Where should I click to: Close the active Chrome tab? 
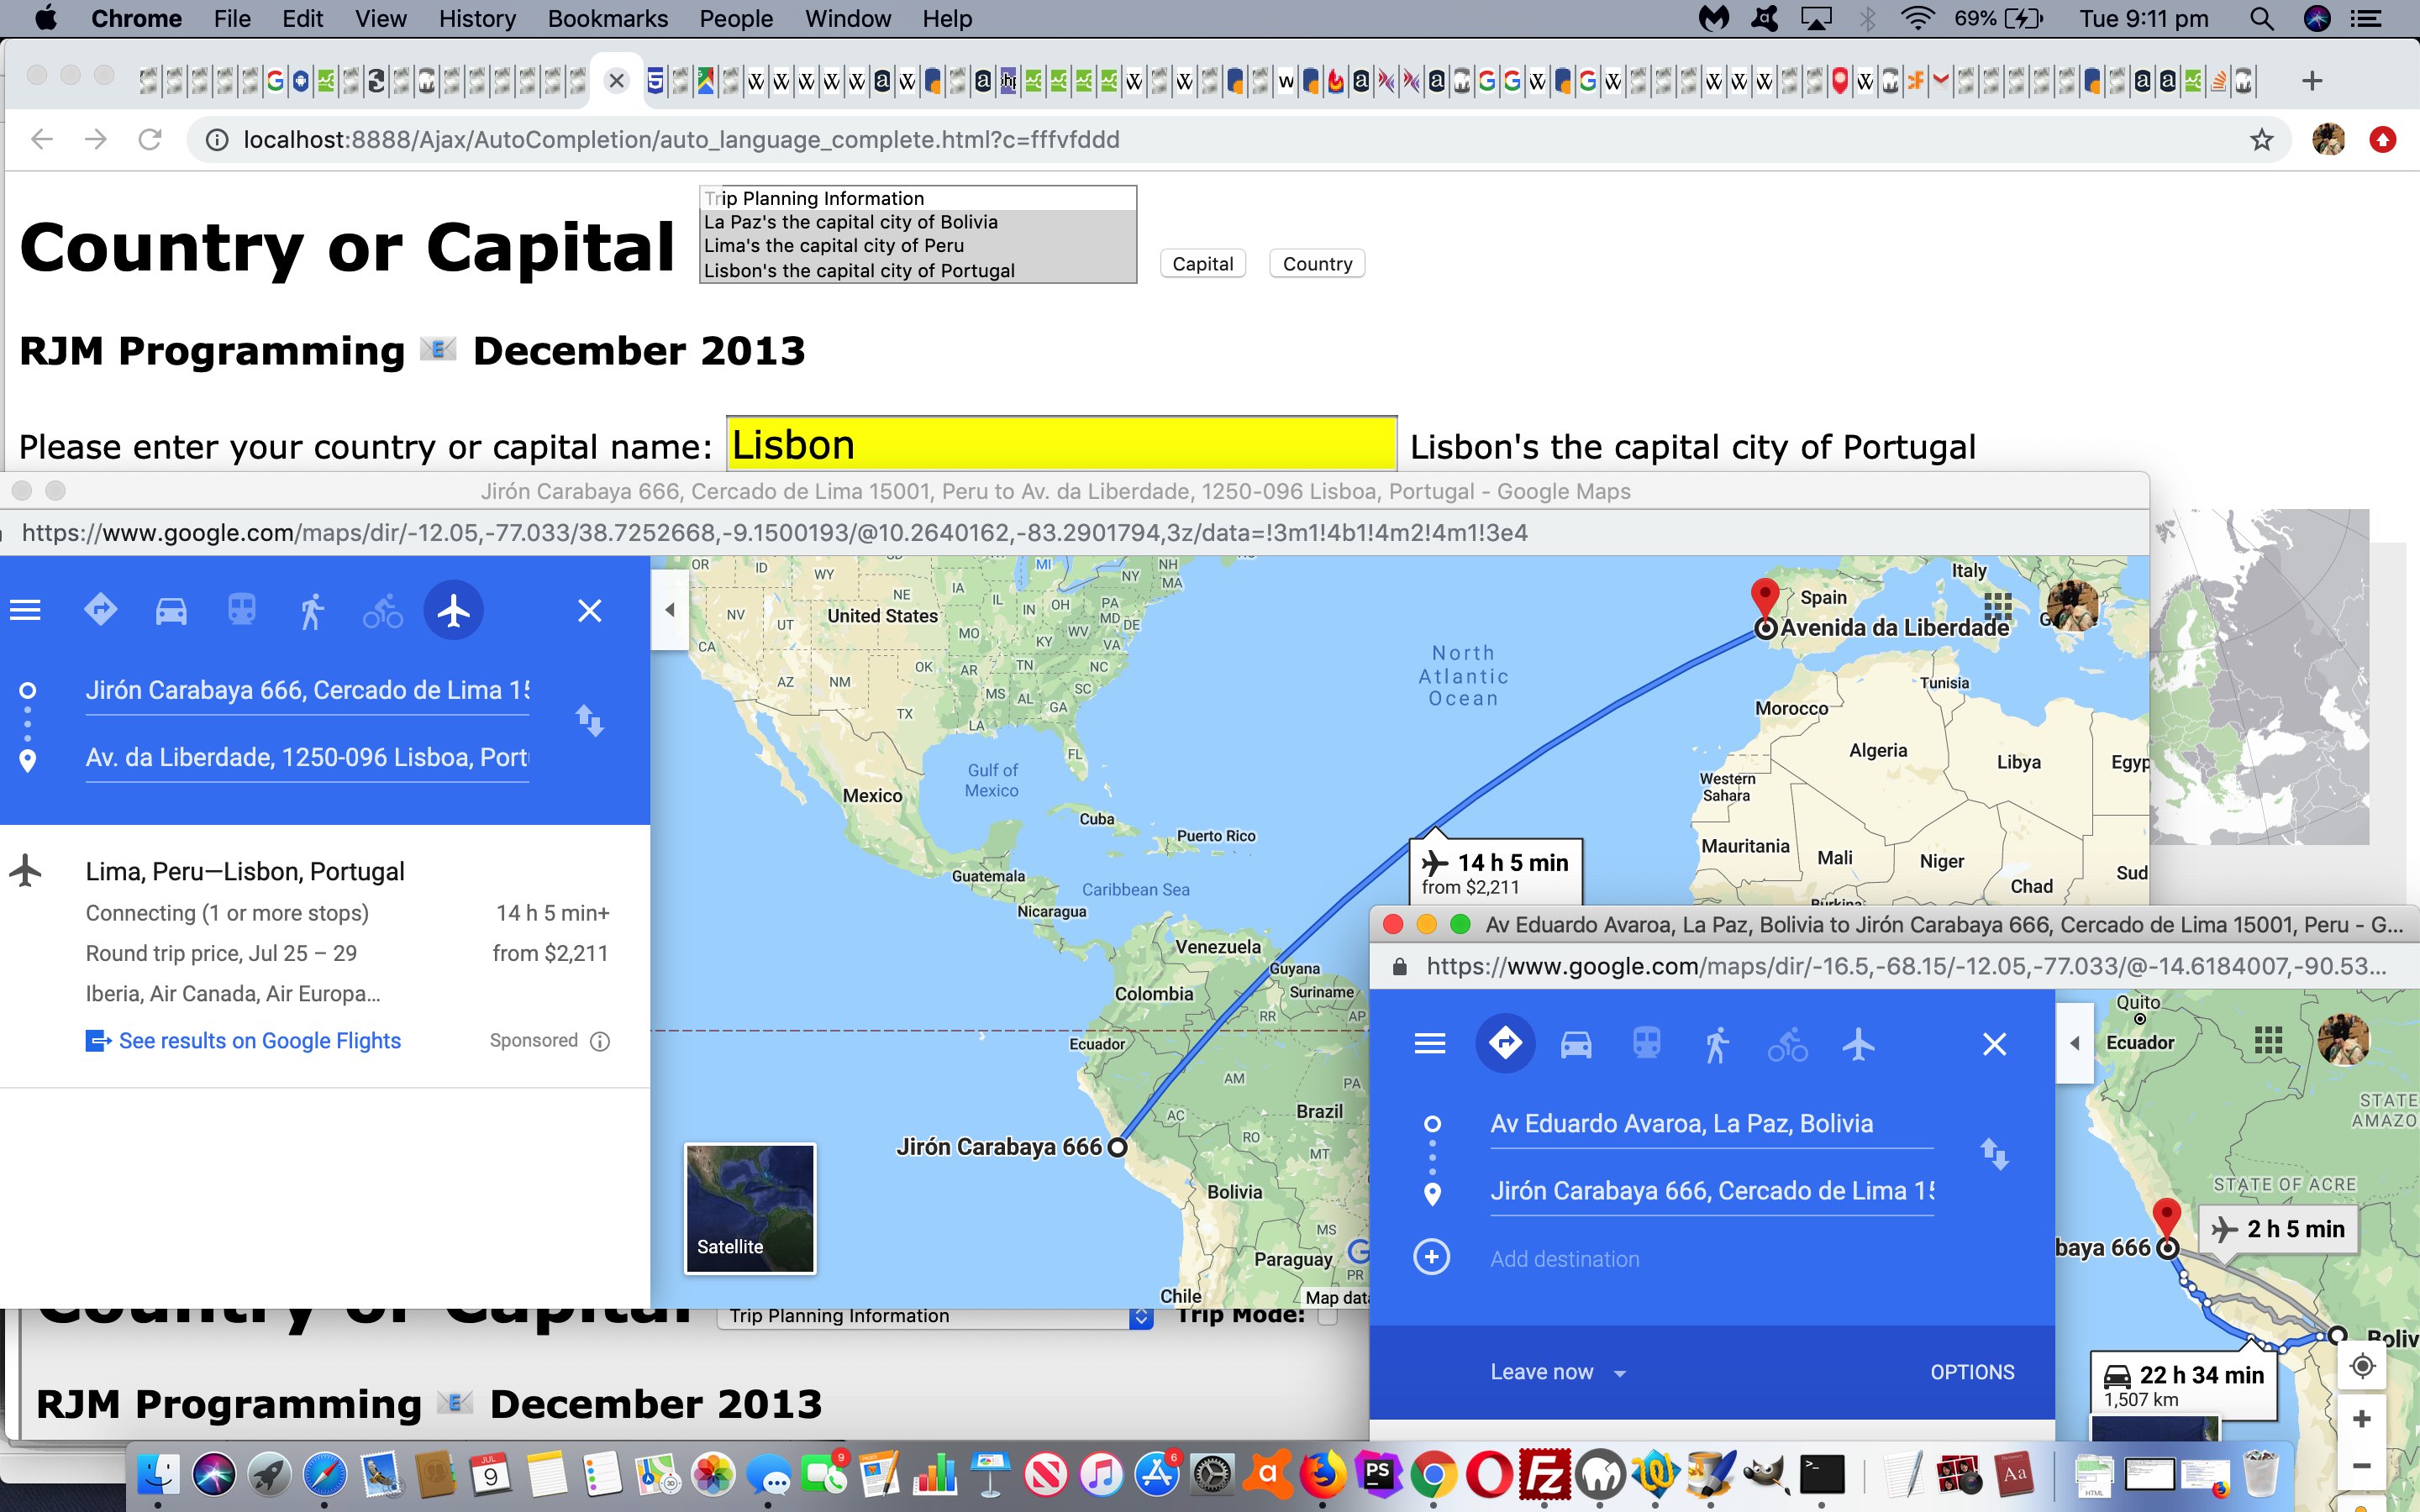[x=617, y=81]
